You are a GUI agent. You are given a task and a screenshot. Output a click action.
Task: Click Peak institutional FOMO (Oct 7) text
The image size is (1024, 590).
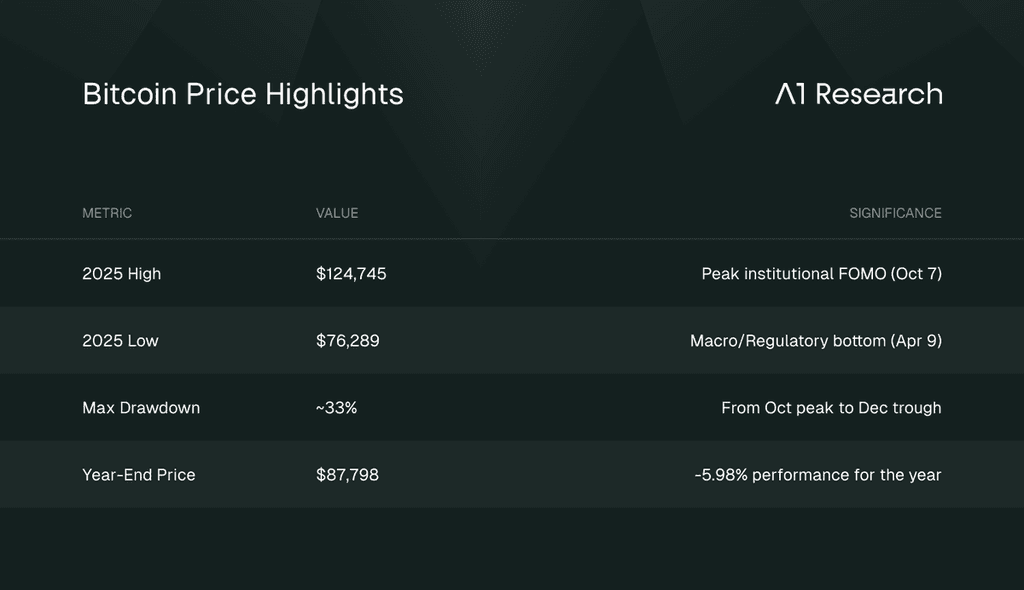[x=822, y=274]
